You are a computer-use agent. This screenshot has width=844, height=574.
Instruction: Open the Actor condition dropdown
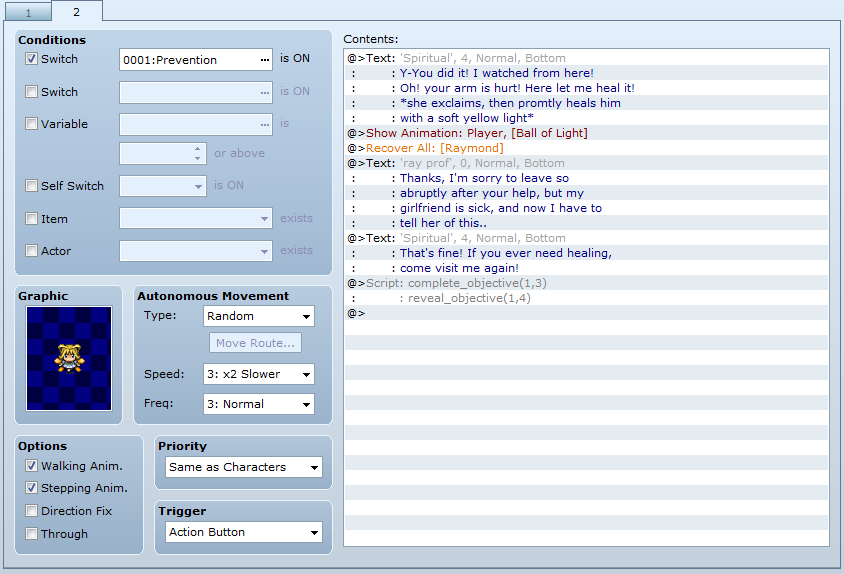196,251
